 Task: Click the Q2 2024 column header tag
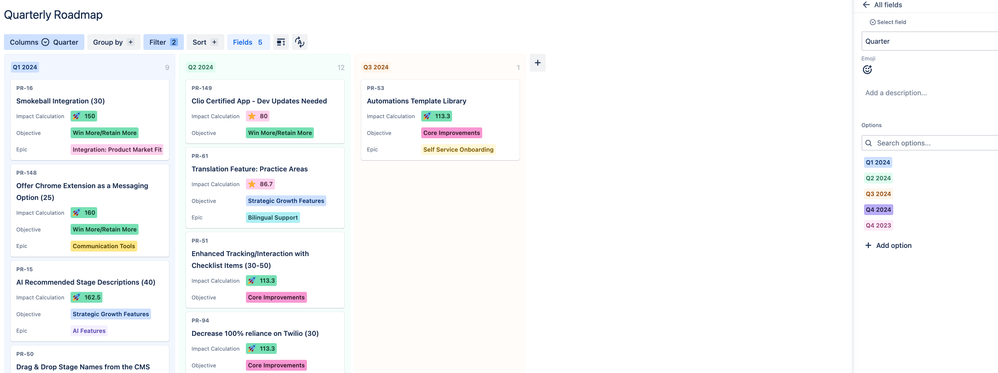(x=200, y=67)
